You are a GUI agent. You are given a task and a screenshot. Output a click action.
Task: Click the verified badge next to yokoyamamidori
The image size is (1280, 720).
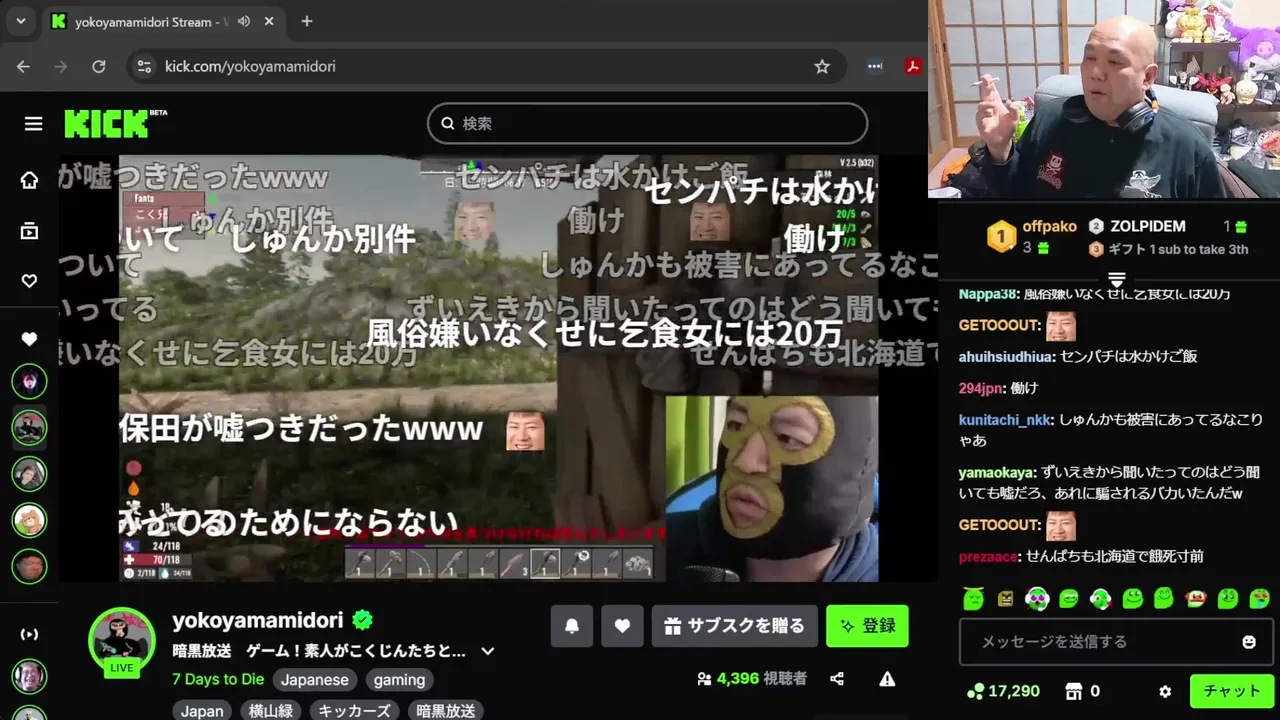[x=362, y=620]
